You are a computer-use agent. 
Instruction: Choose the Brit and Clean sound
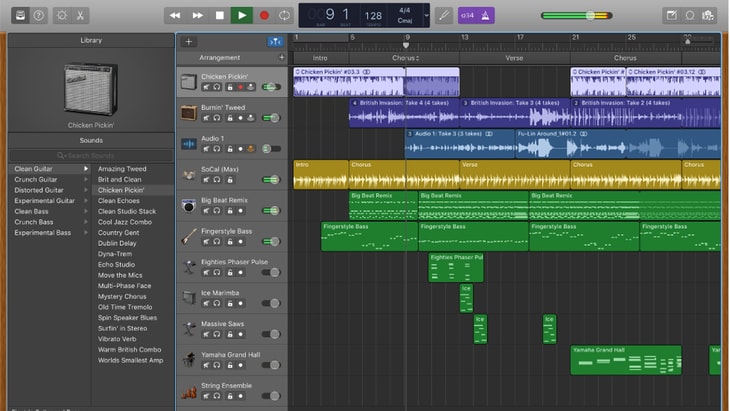[x=119, y=180]
